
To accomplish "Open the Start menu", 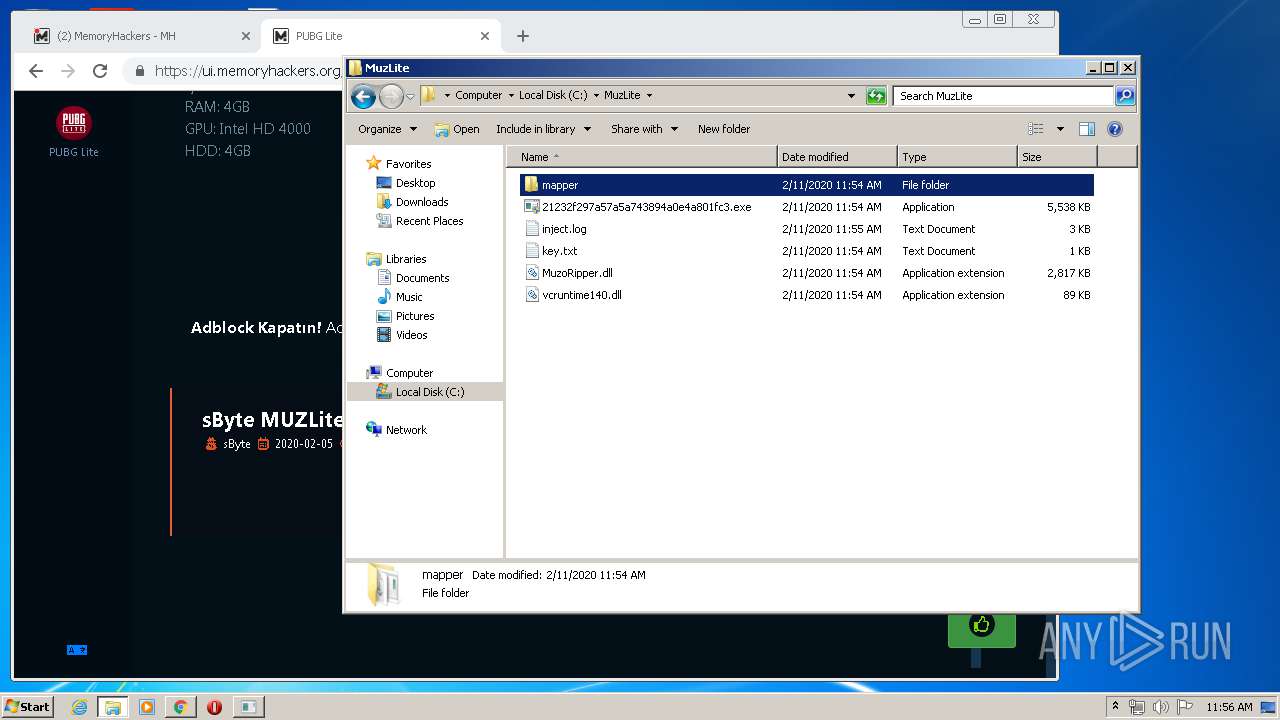I will coord(27,706).
